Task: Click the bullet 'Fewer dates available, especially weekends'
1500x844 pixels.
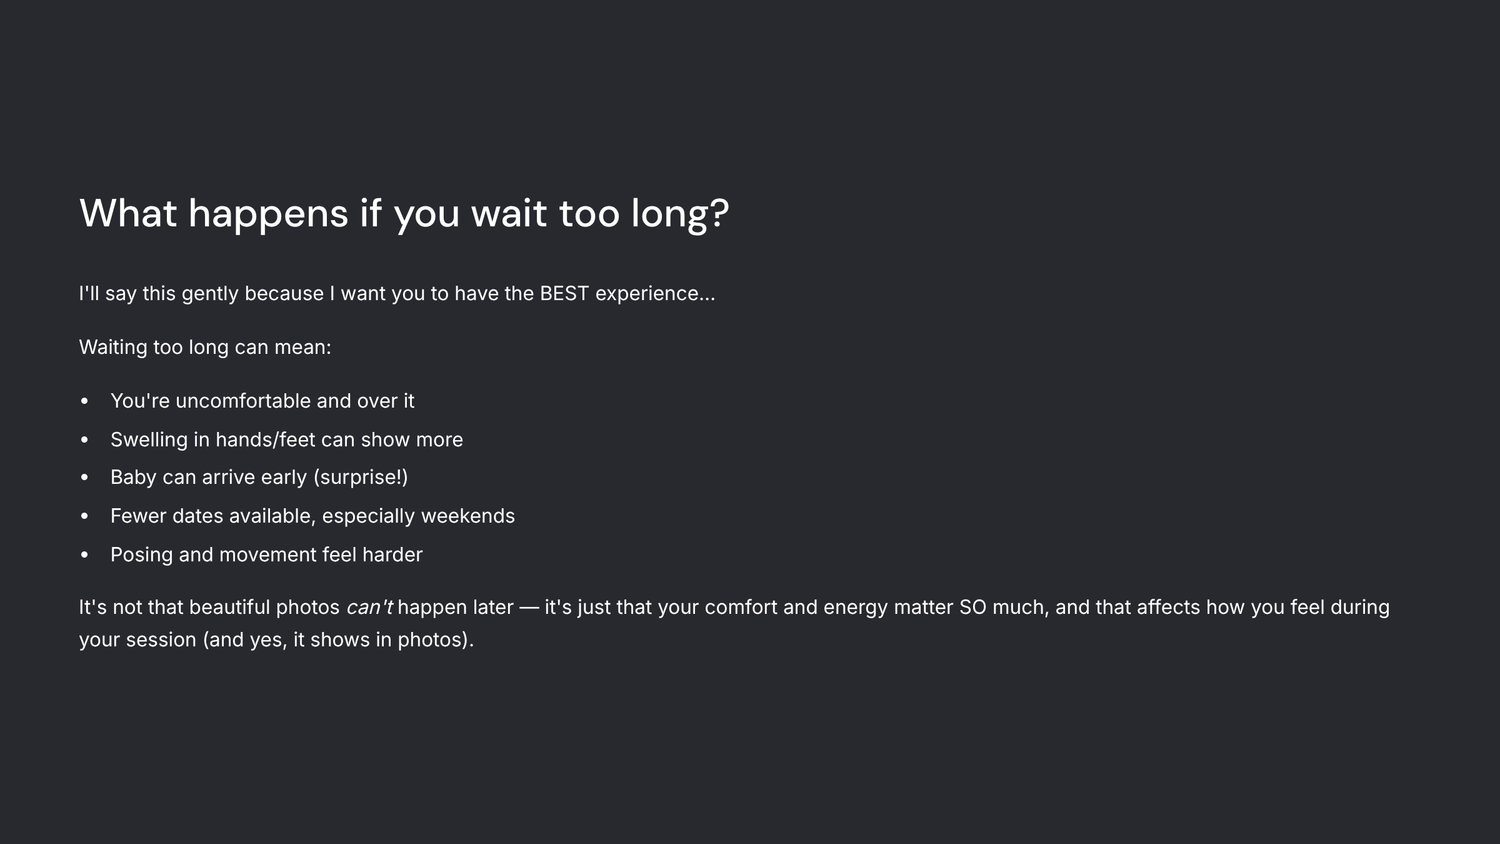Action: (x=312, y=516)
